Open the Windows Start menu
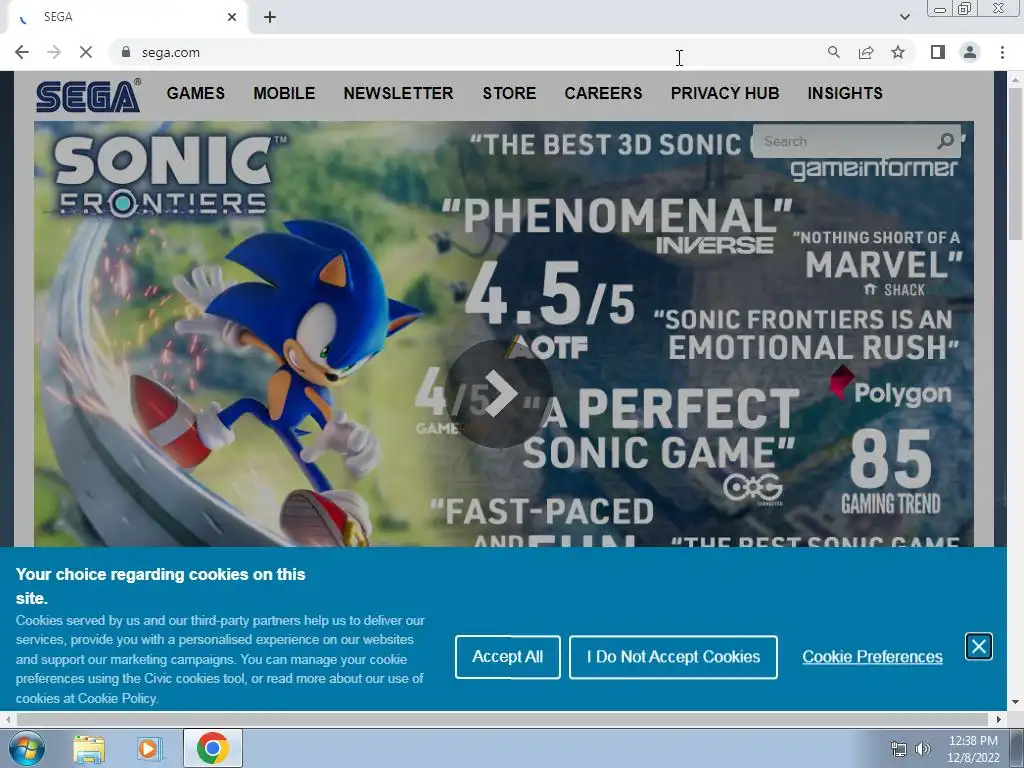 pos(26,748)
